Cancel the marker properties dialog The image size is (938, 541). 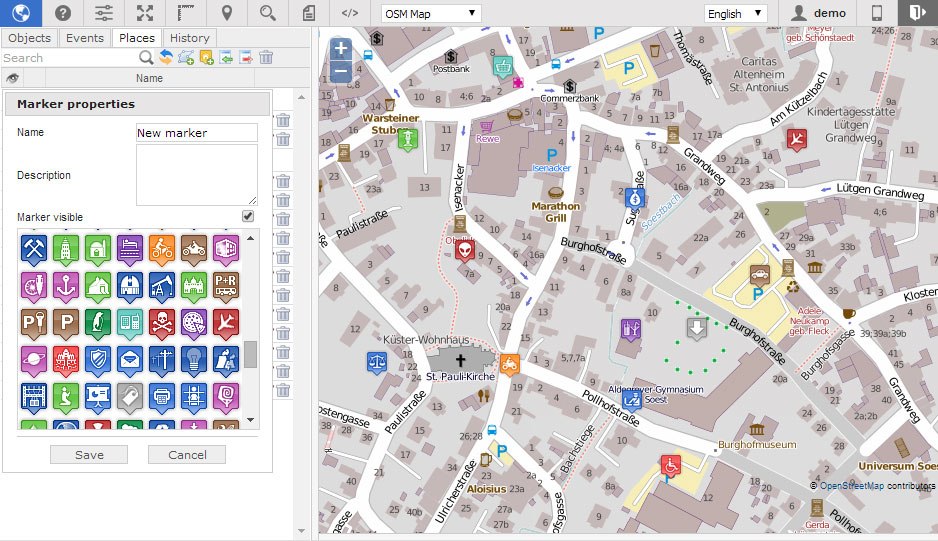point(186,455)
